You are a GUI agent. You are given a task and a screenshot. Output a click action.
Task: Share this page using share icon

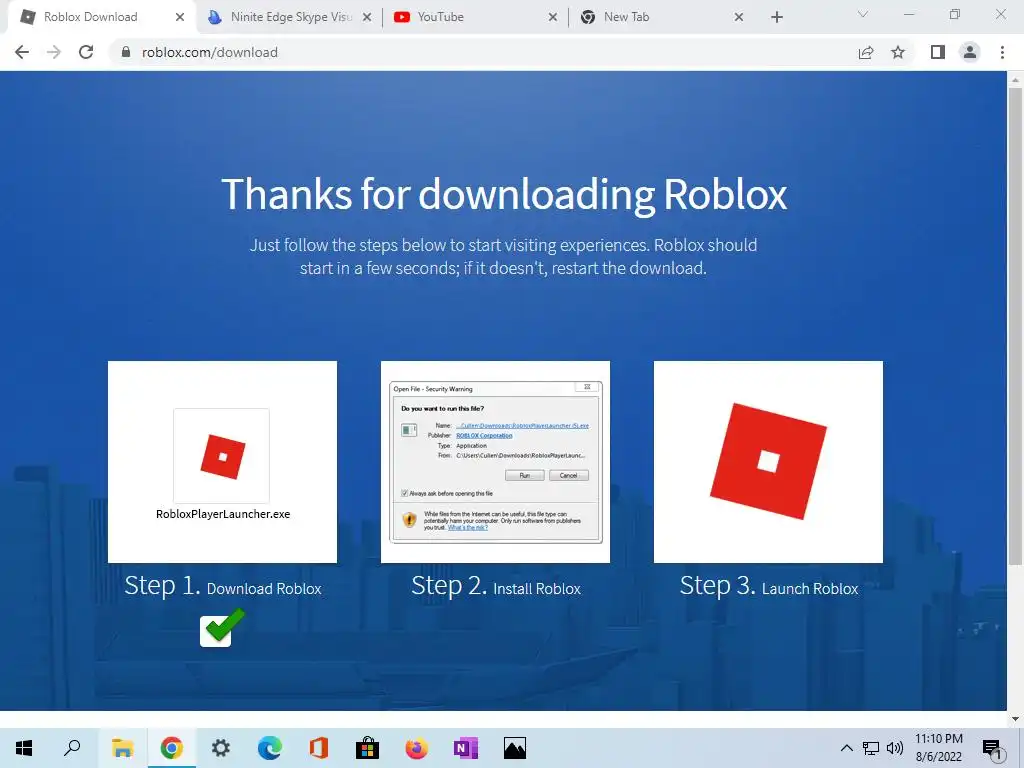click(x=866, y=52)
